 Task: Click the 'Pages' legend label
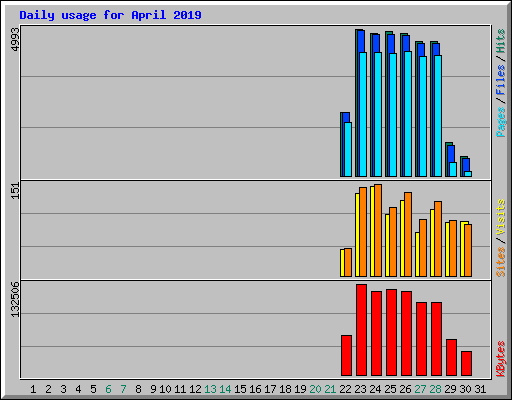coord(501,122)
